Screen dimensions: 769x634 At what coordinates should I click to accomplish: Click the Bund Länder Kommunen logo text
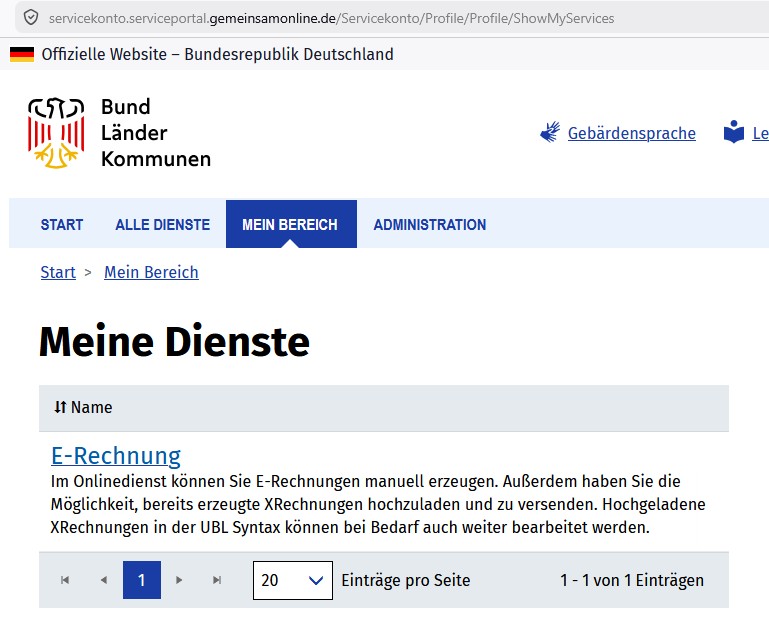coord(156,133)
